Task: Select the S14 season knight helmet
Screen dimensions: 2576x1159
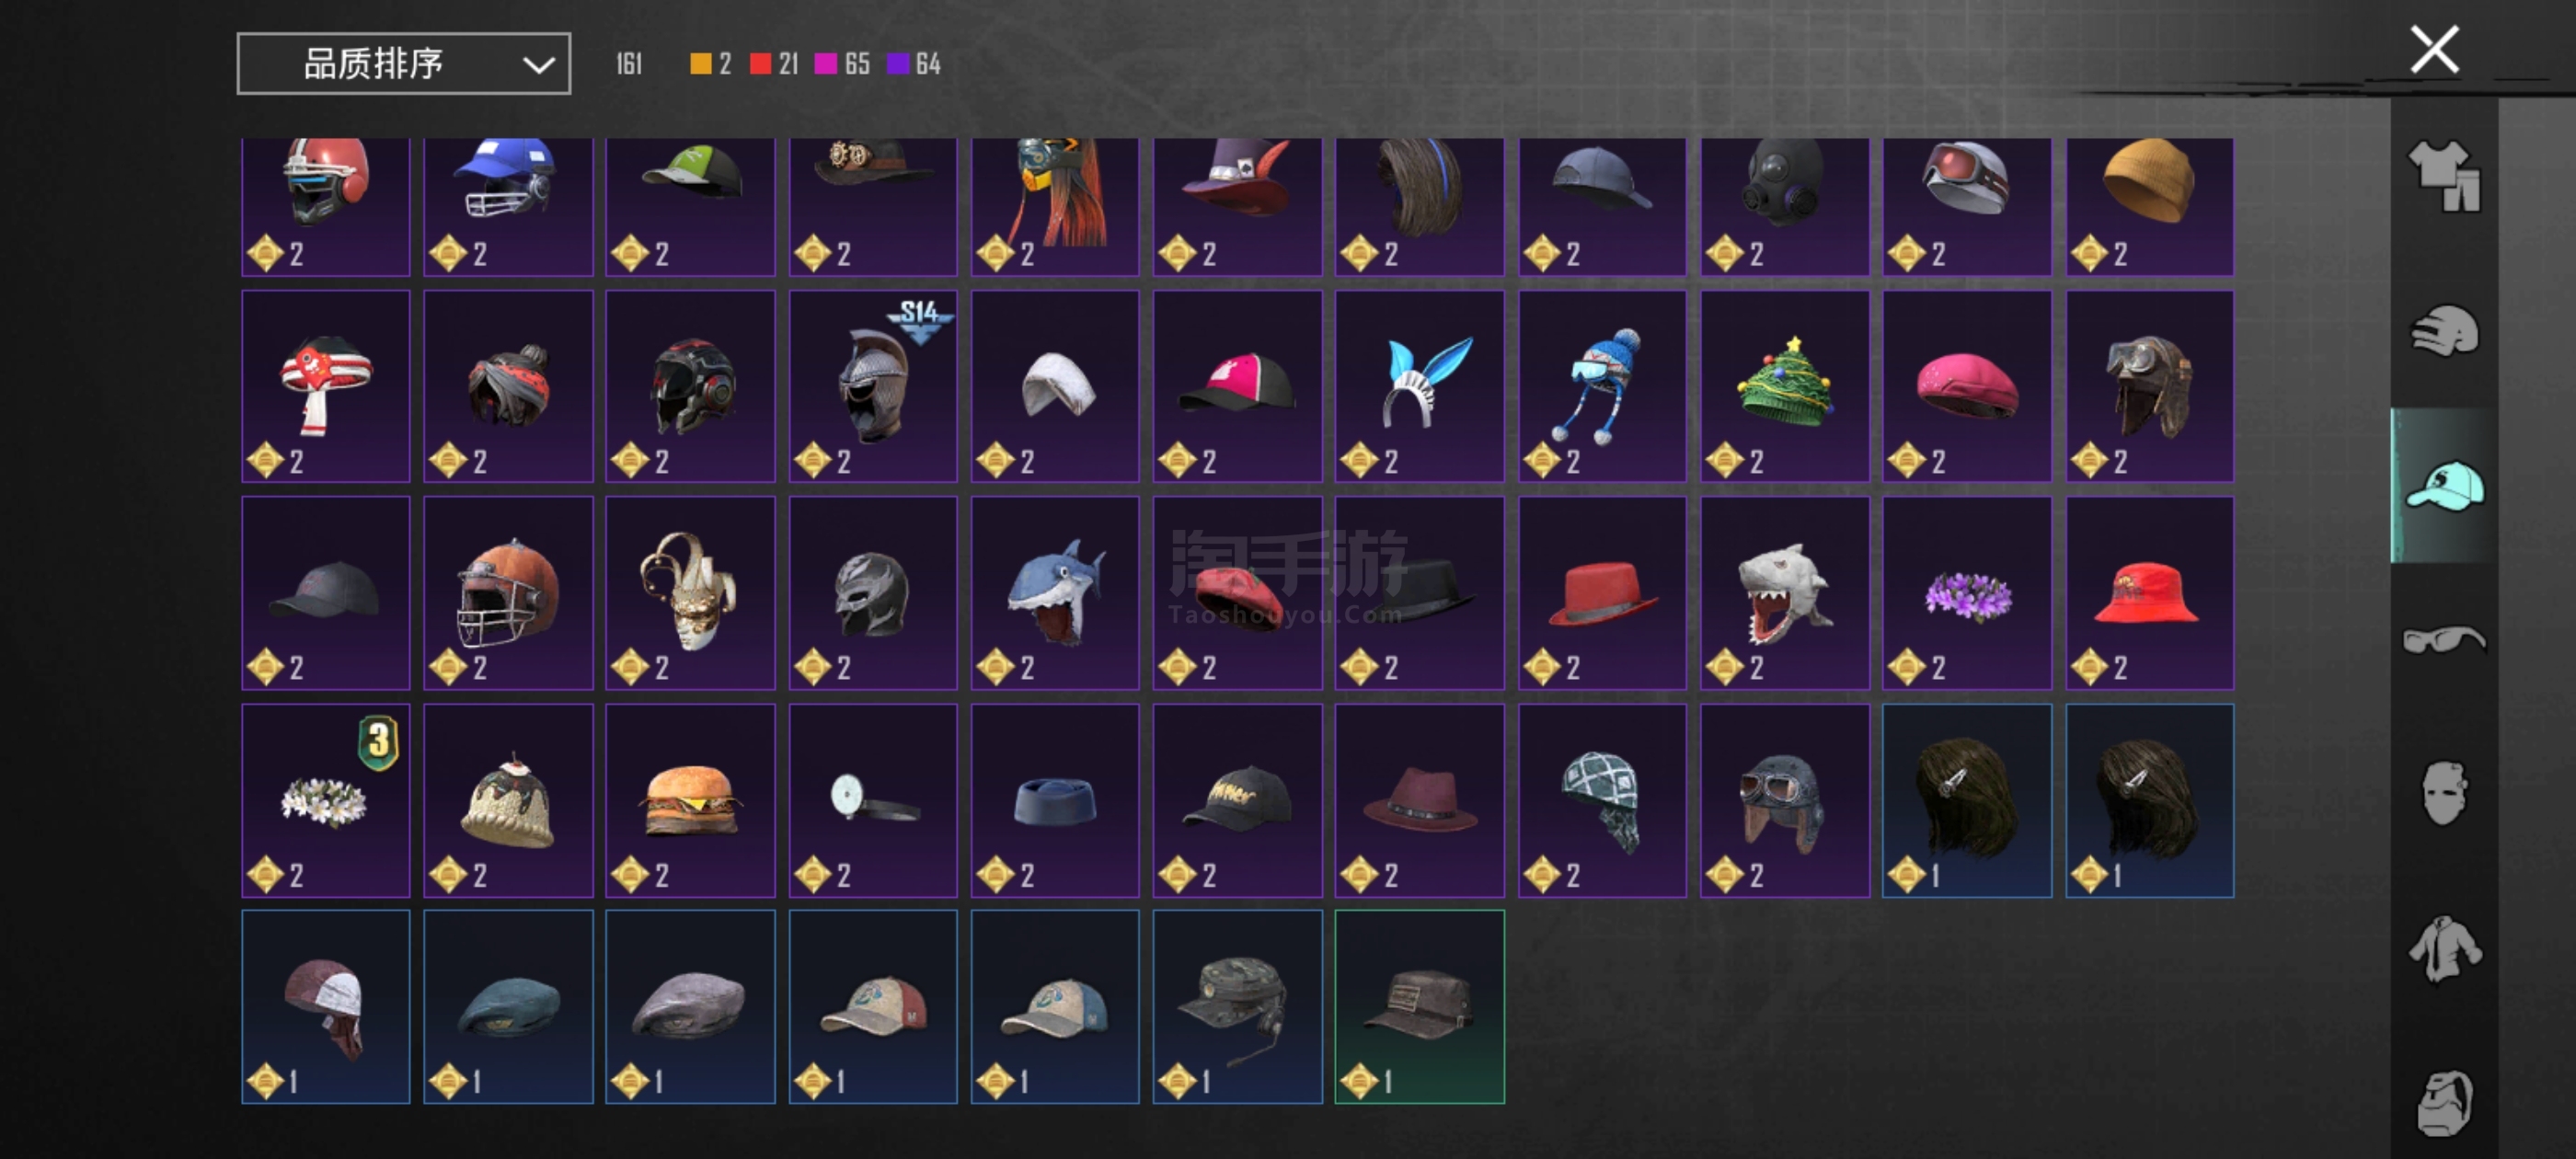Action: 873,386
